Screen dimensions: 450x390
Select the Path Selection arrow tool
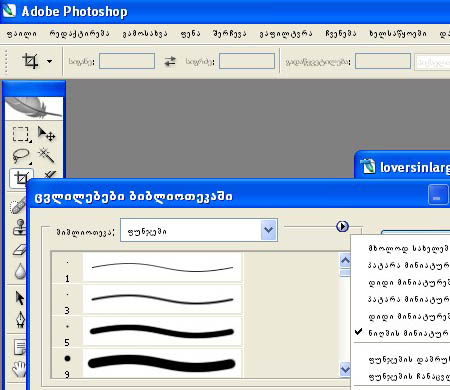coord(20,298)
